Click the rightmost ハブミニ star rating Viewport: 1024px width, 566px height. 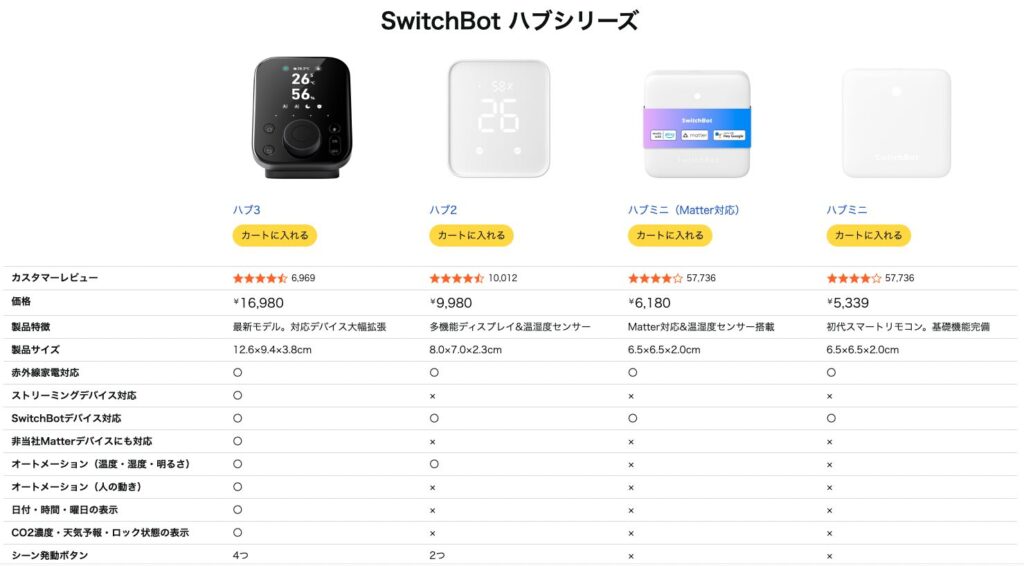[x=854, y=278]
